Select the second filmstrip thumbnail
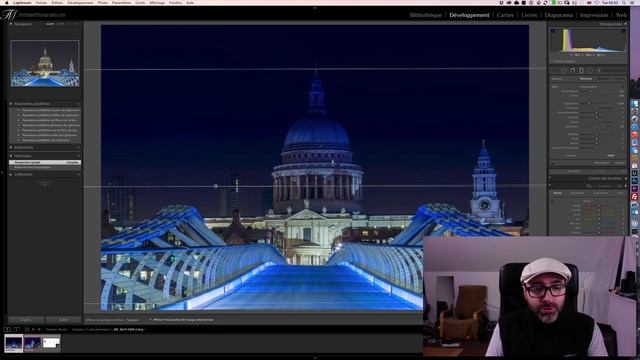This screenshot has width=640, height=360. 32,343
